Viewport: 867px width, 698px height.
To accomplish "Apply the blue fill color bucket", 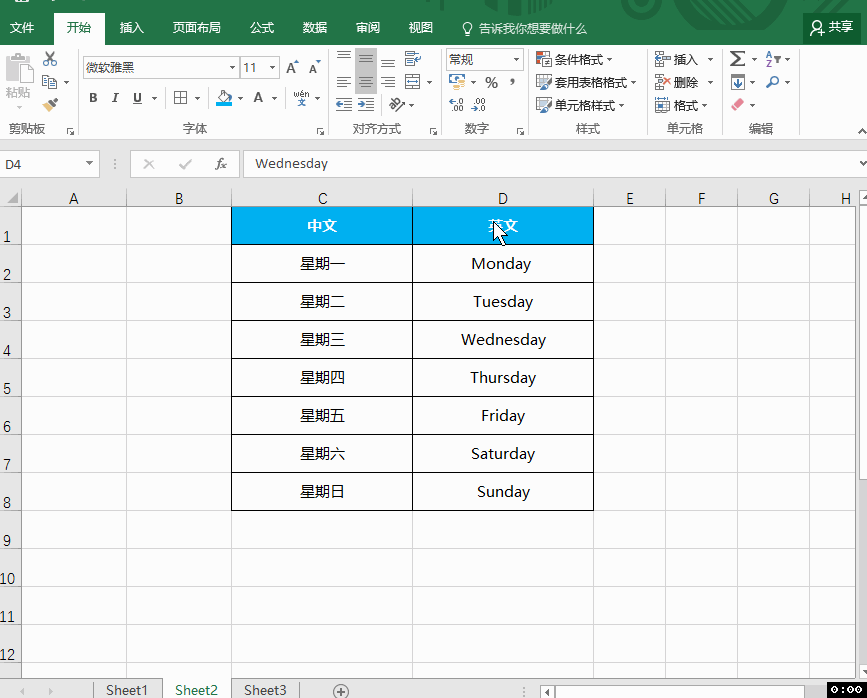I will point(224,98).
